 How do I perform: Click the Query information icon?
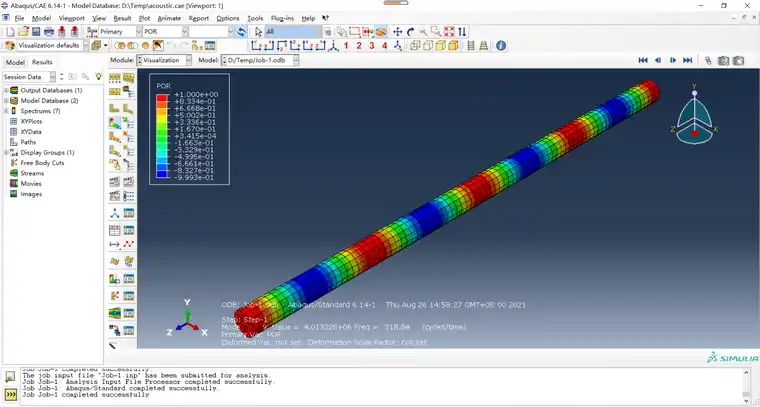pyautogui.click(x=501, y=46)
